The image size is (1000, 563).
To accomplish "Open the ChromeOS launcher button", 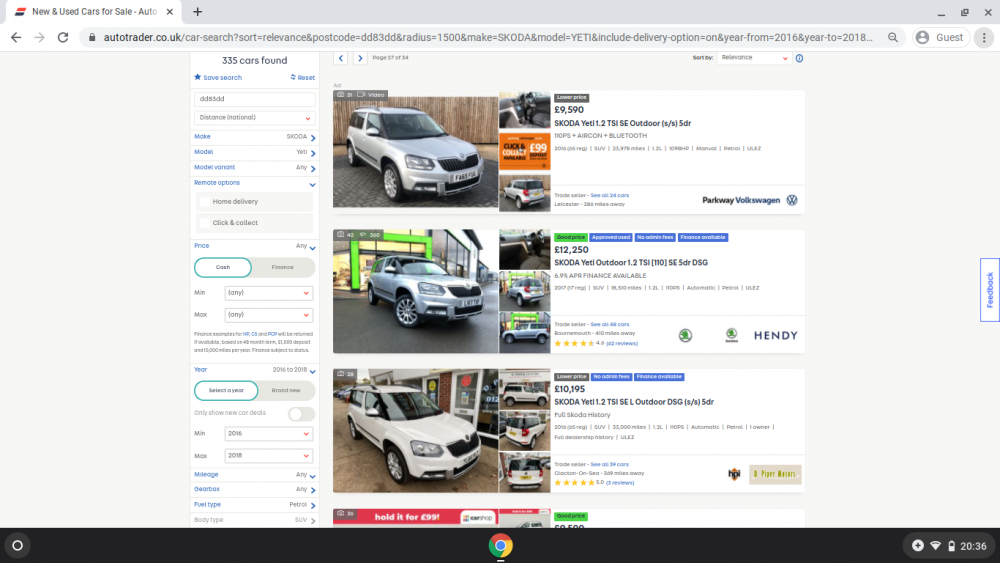I will coord(18,546).
